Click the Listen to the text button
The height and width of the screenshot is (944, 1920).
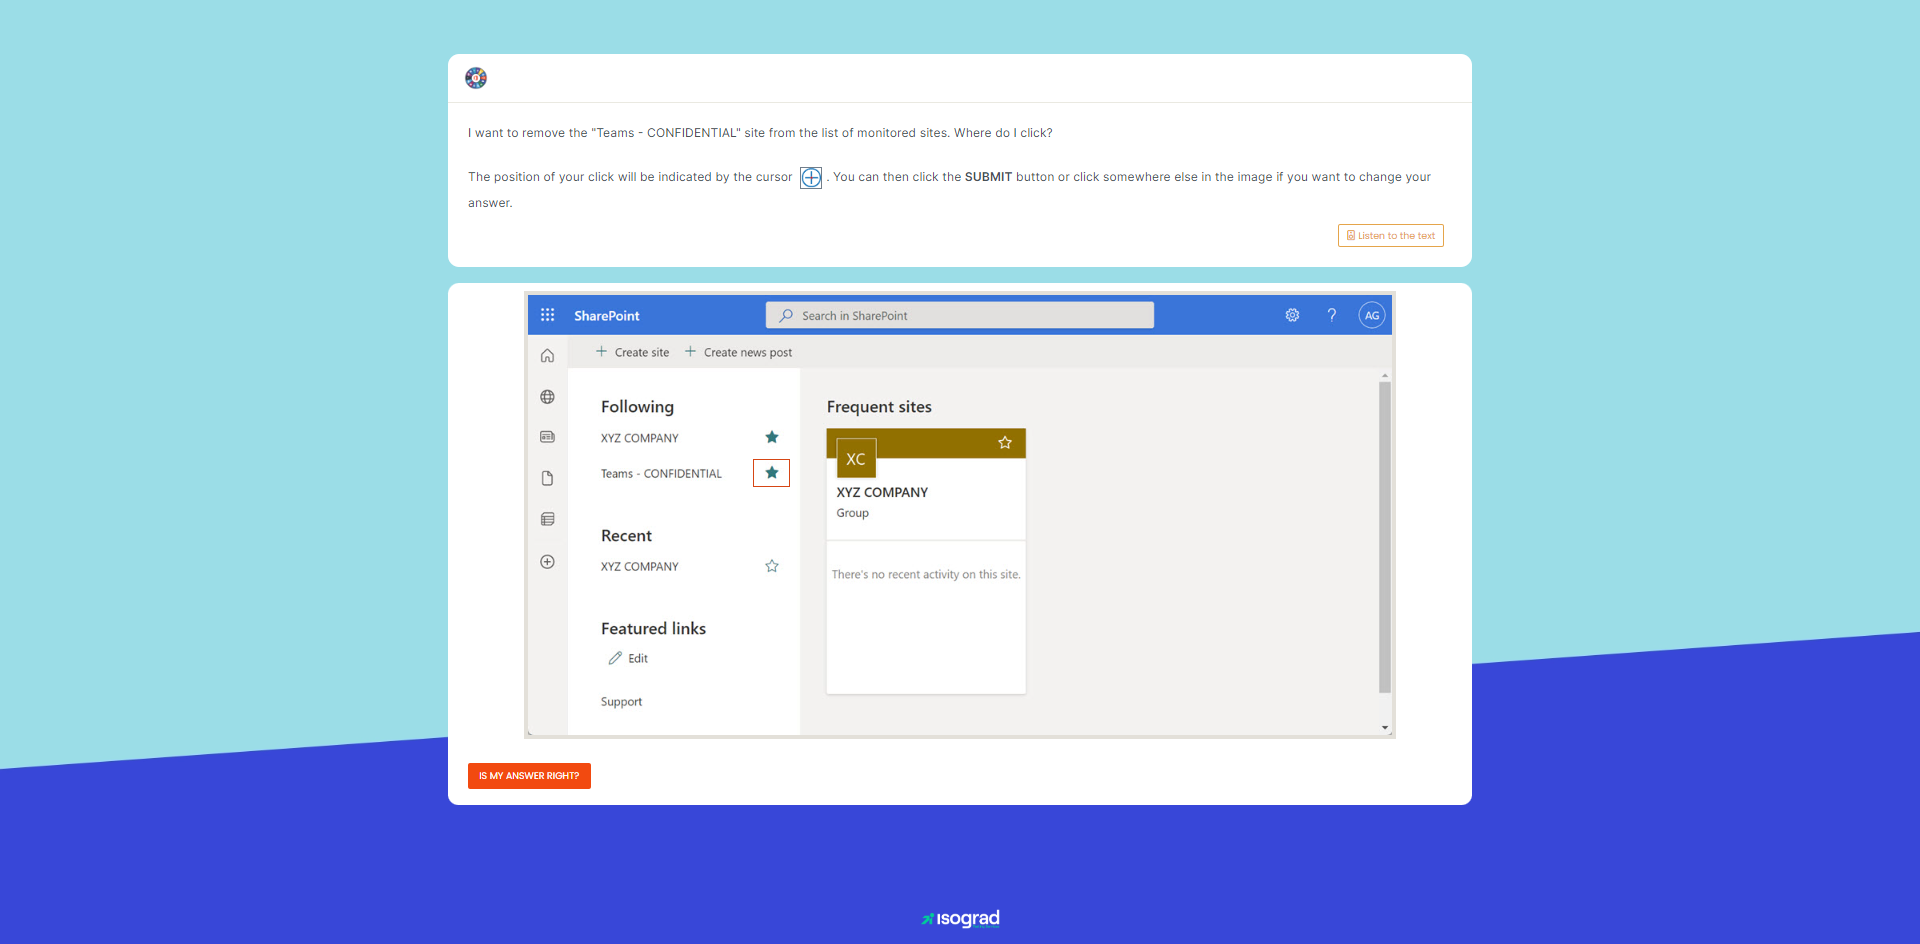click(1390, 236)
